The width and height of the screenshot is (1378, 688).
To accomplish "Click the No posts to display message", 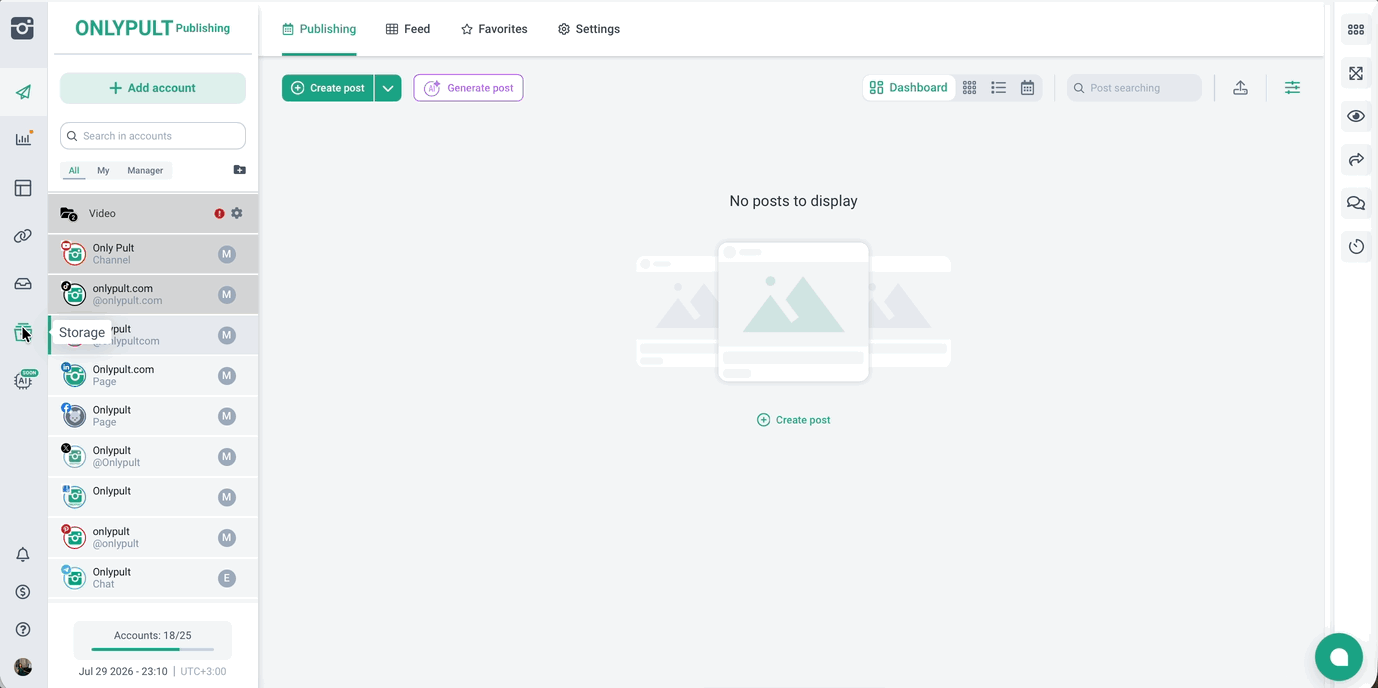I will [794, 201].
